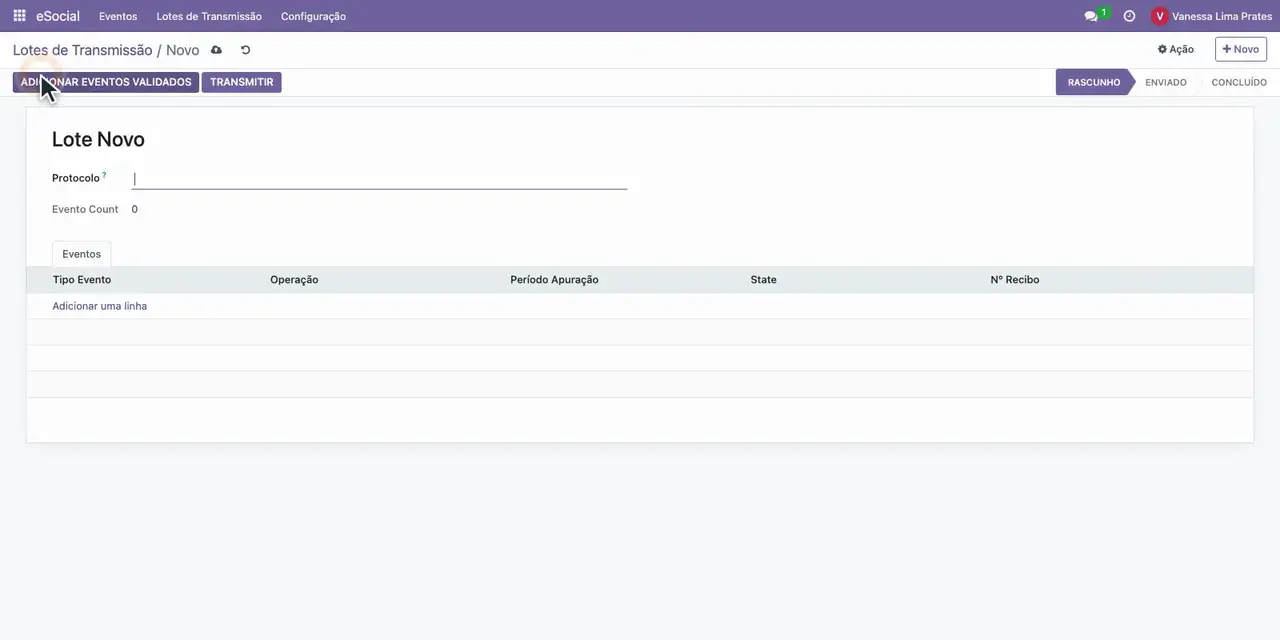Select the Rascunho status stage
Image resolution: width=1280 pixels, height=640 pixels.
(x=1093, y=82)
